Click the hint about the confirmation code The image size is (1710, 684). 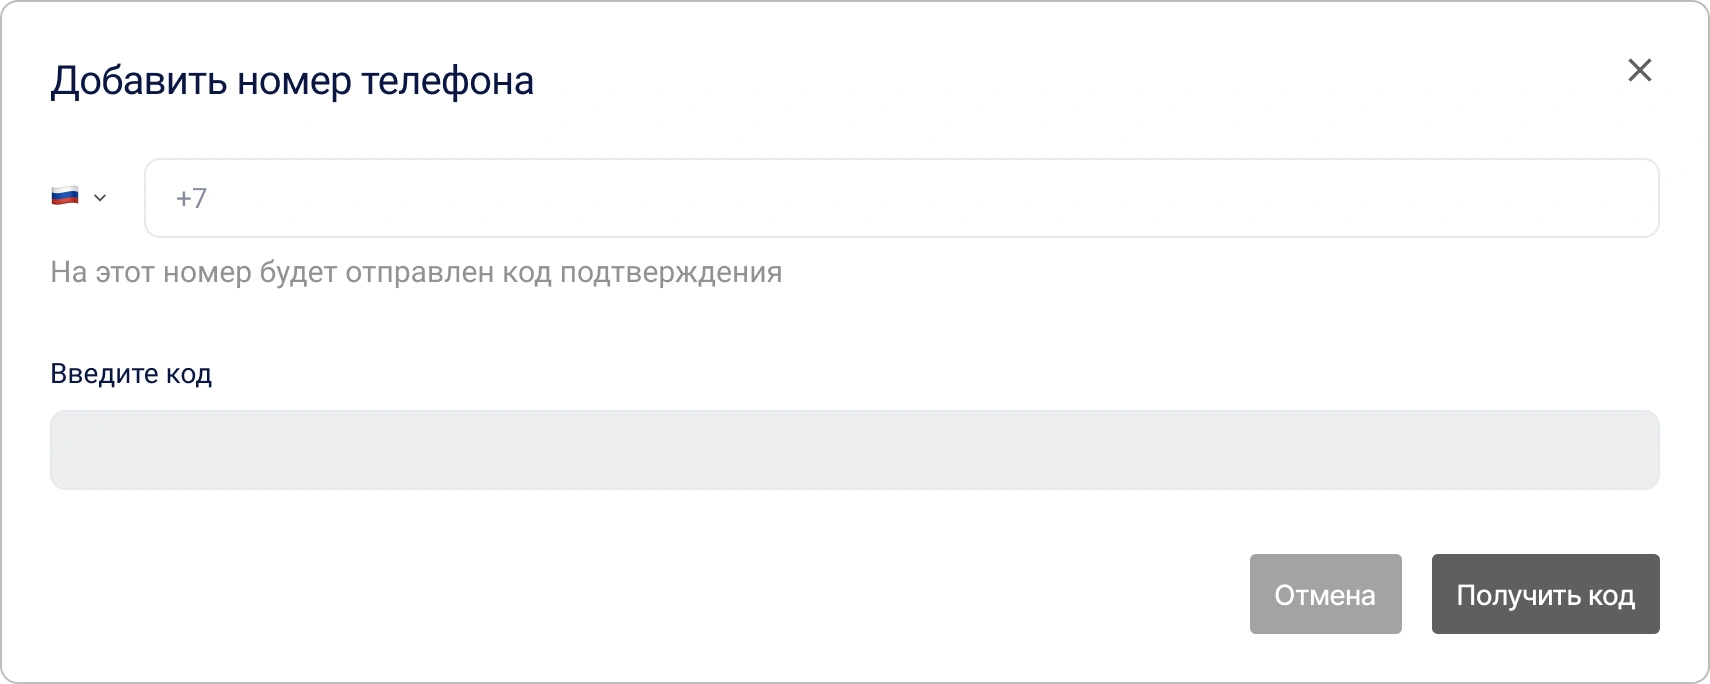click(417, 271)
